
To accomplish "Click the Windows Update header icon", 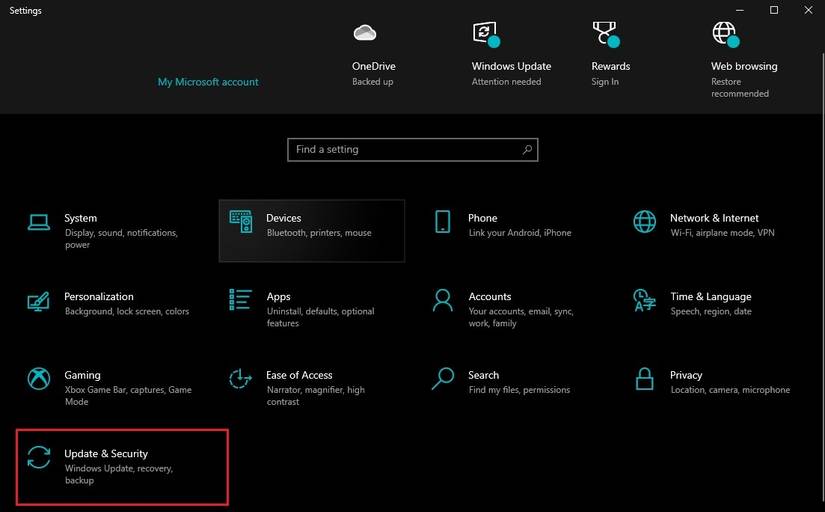I will (486, 34).
